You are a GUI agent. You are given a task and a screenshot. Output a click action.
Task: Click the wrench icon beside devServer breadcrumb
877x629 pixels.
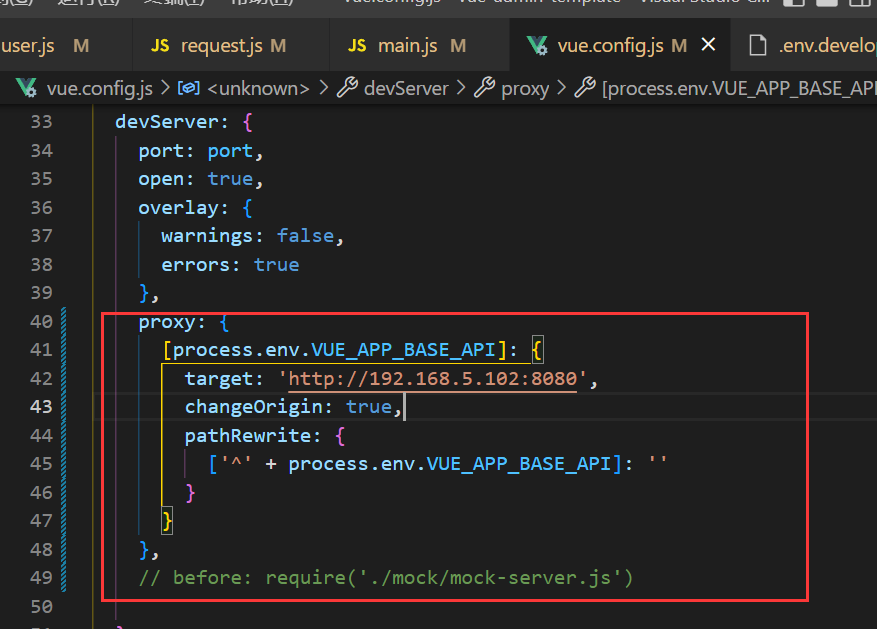point(347,89)
